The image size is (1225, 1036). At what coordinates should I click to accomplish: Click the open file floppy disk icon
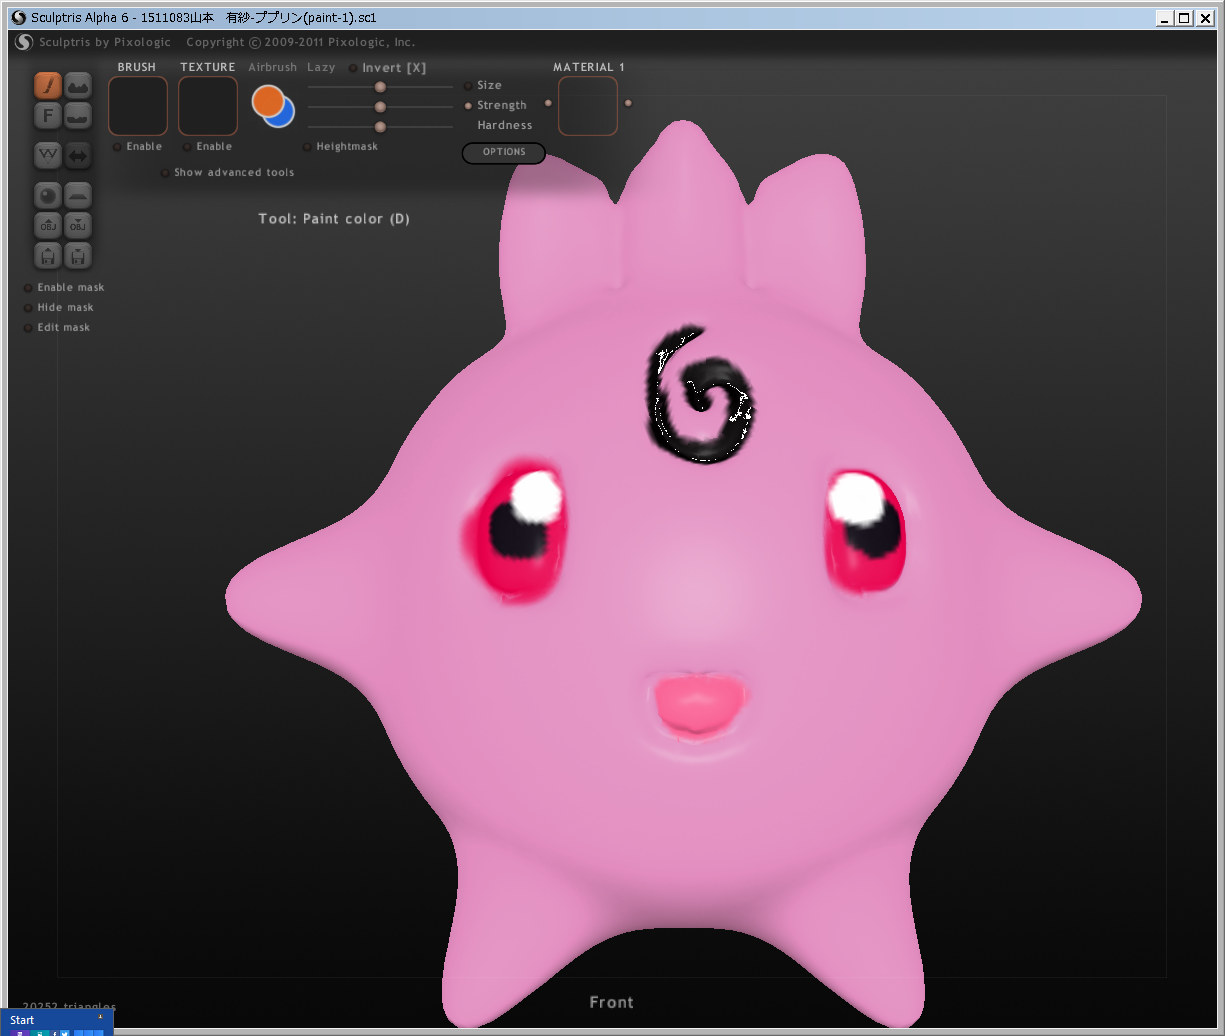pyautogui.click(x=48, y=255)
